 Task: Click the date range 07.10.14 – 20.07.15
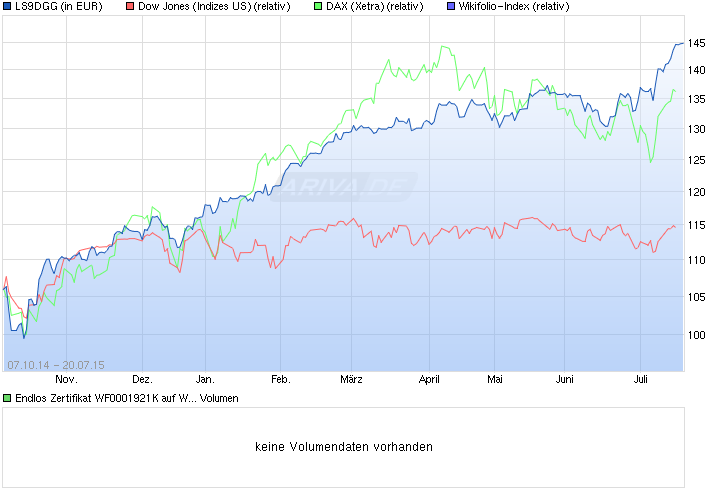[55, 364]
